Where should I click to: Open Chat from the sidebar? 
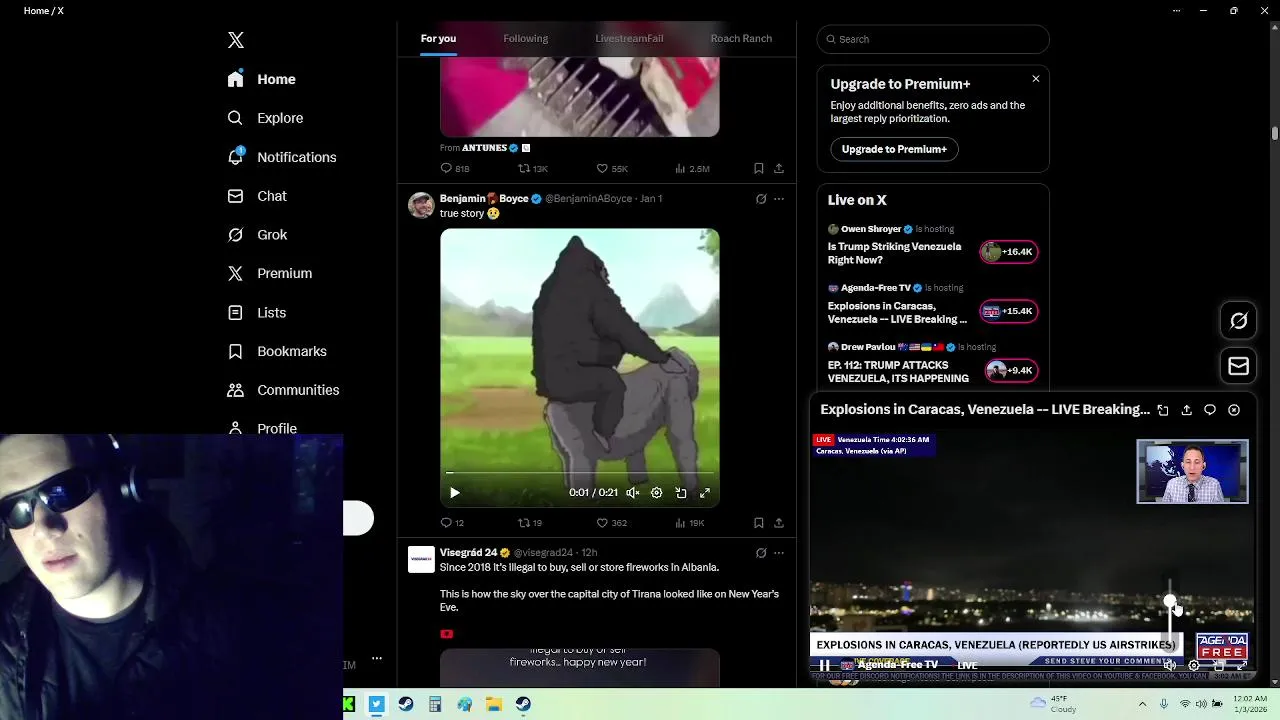tap(258, 196)
